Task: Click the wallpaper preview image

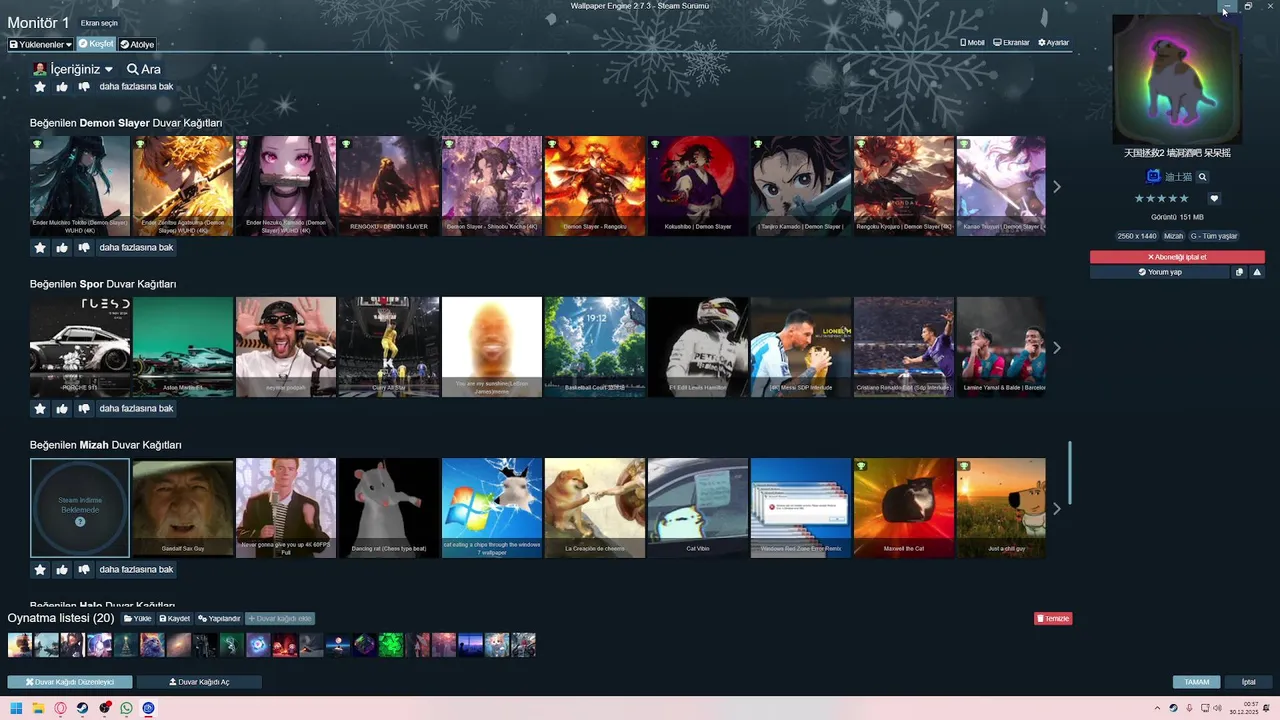Action: click(x=1177, y=80)
